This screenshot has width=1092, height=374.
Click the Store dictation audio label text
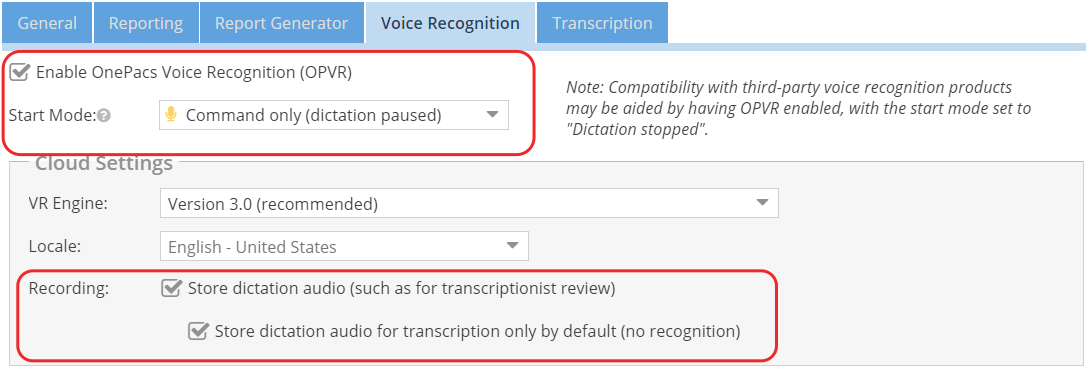[x=402, y=288]
